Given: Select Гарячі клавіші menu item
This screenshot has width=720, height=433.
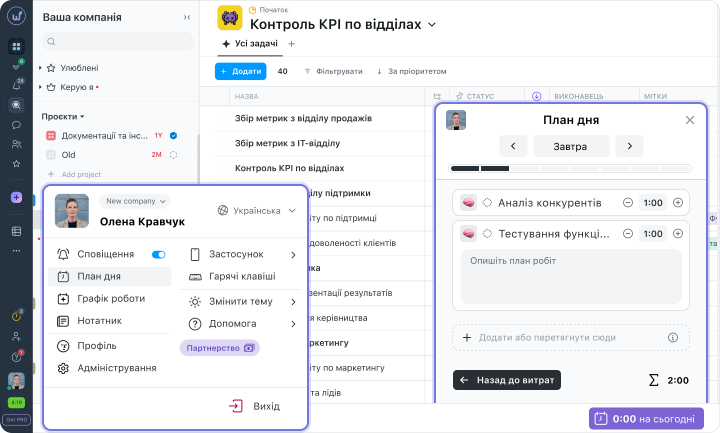Looking at the screenshot, I should point(241,276).
